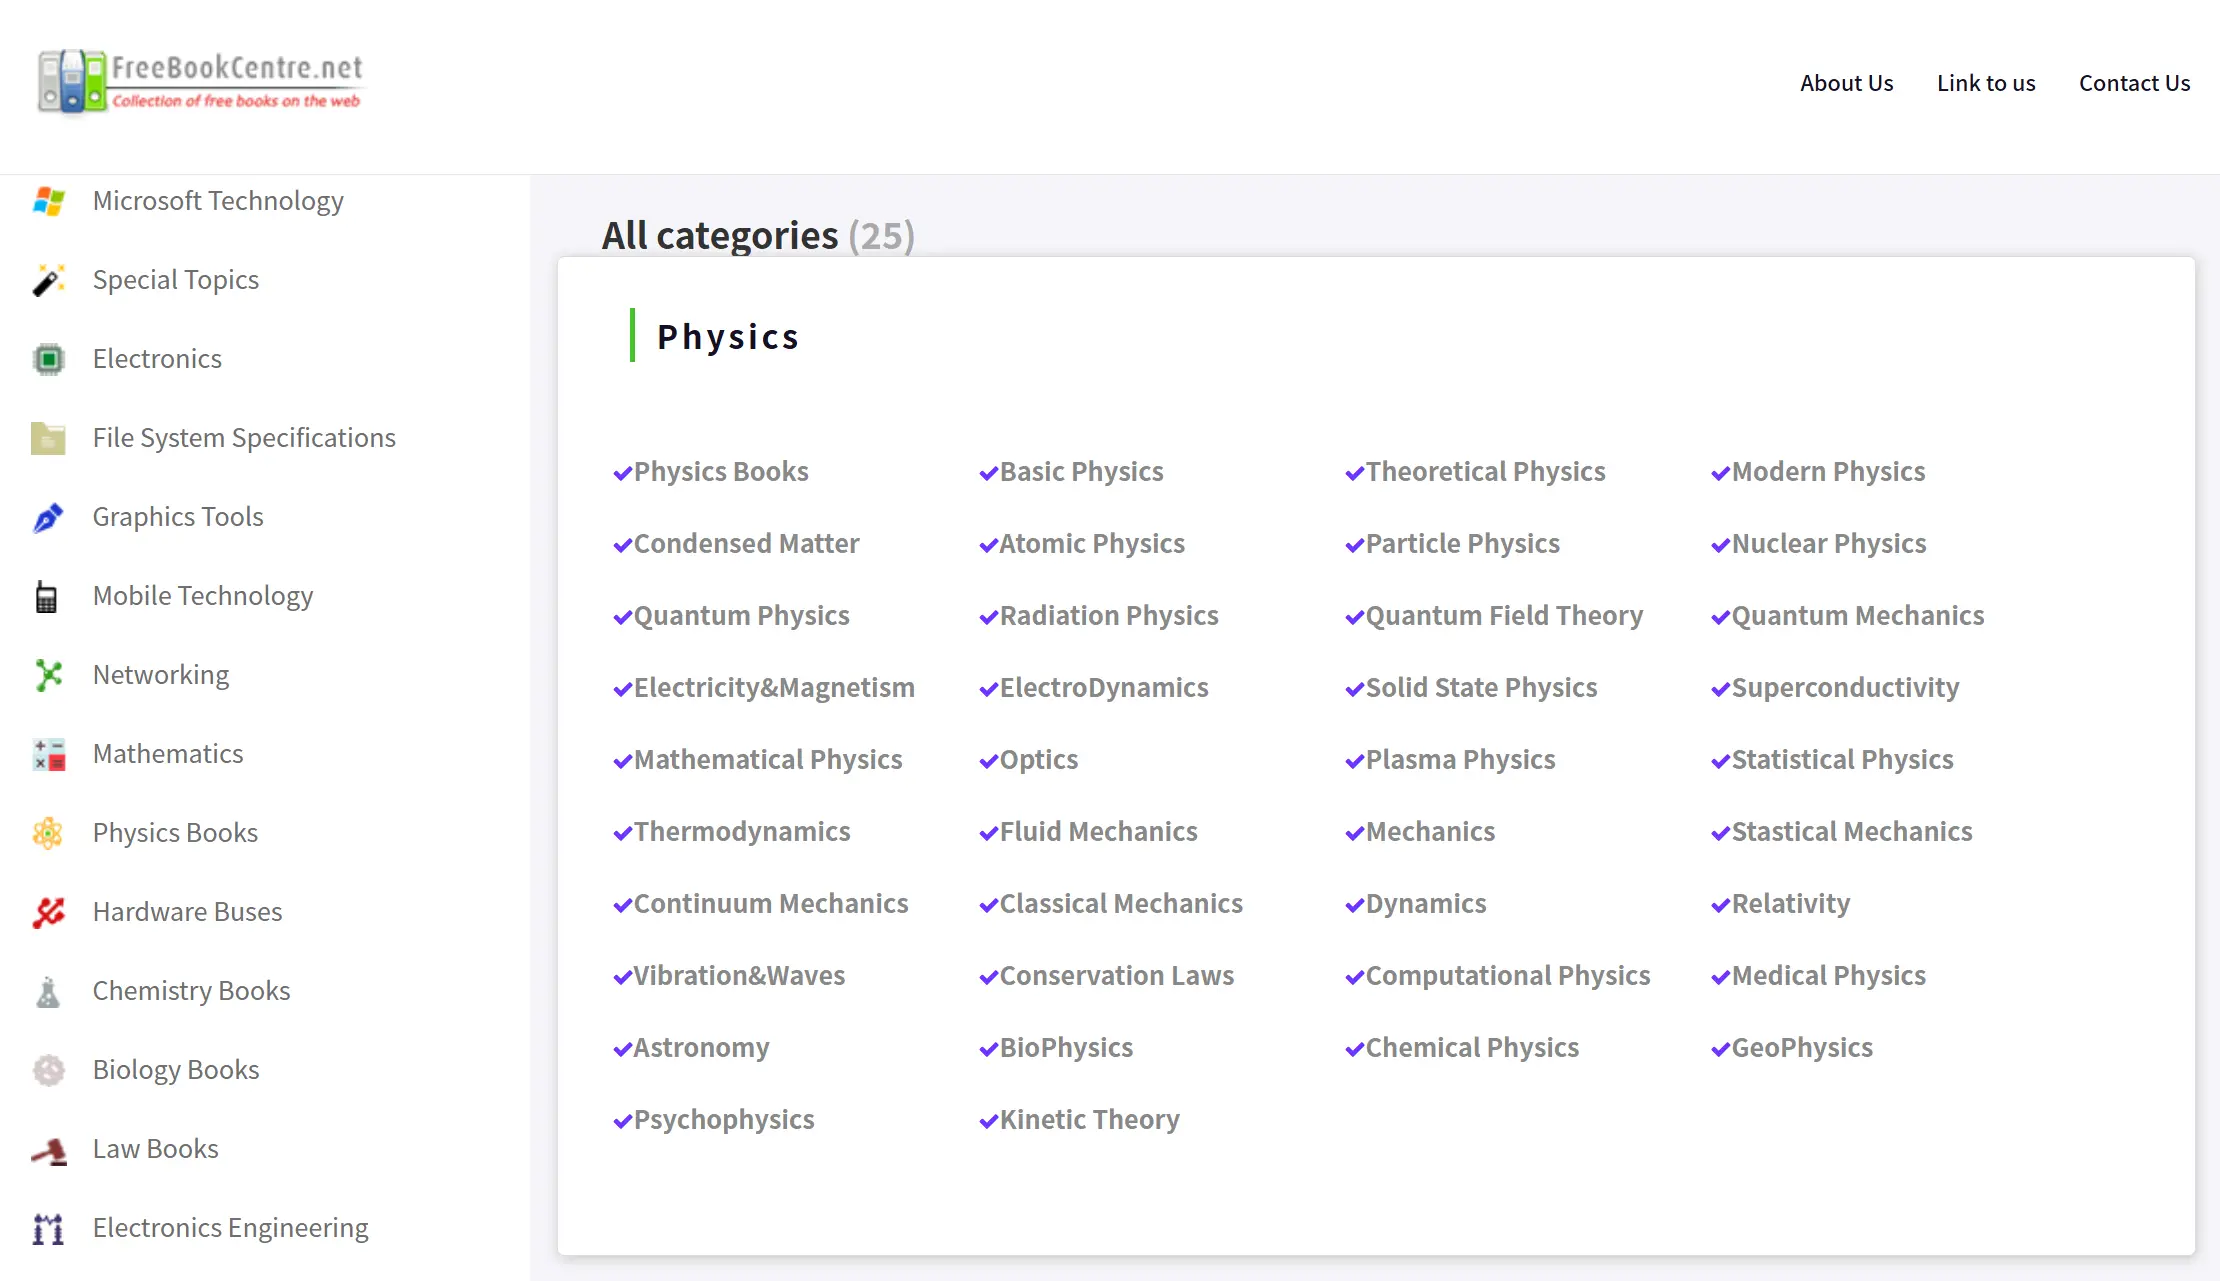Click the Networking nodes icon
Viewport: 2220px width, 1281px height.
[x=48, y=675]
